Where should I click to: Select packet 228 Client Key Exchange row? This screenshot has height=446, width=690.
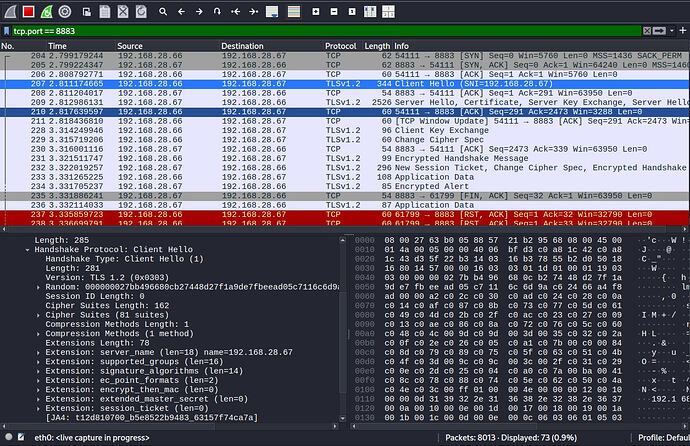click(x=345, y=131)
